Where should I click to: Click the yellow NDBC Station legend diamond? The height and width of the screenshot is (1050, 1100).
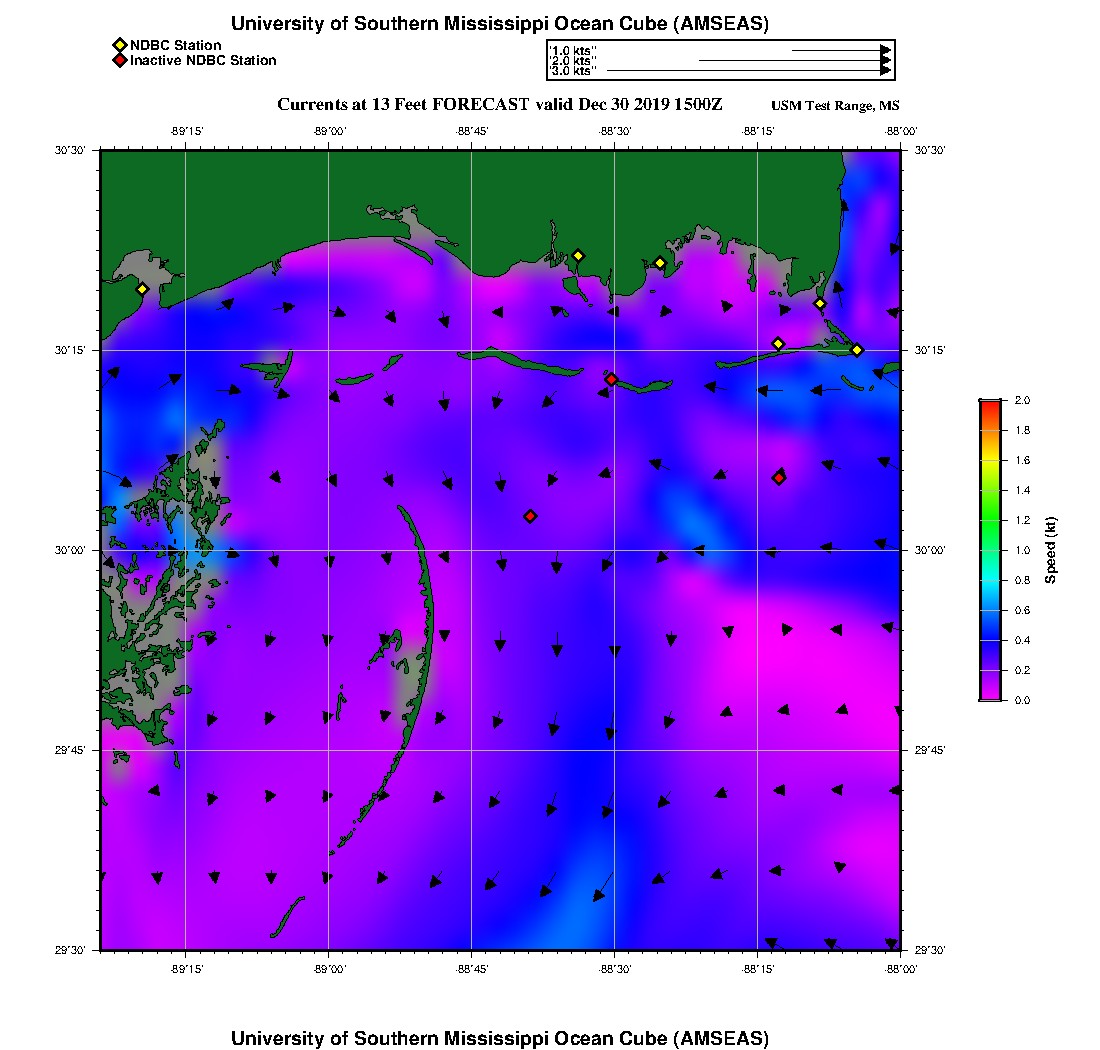click(x=119, y=45)
